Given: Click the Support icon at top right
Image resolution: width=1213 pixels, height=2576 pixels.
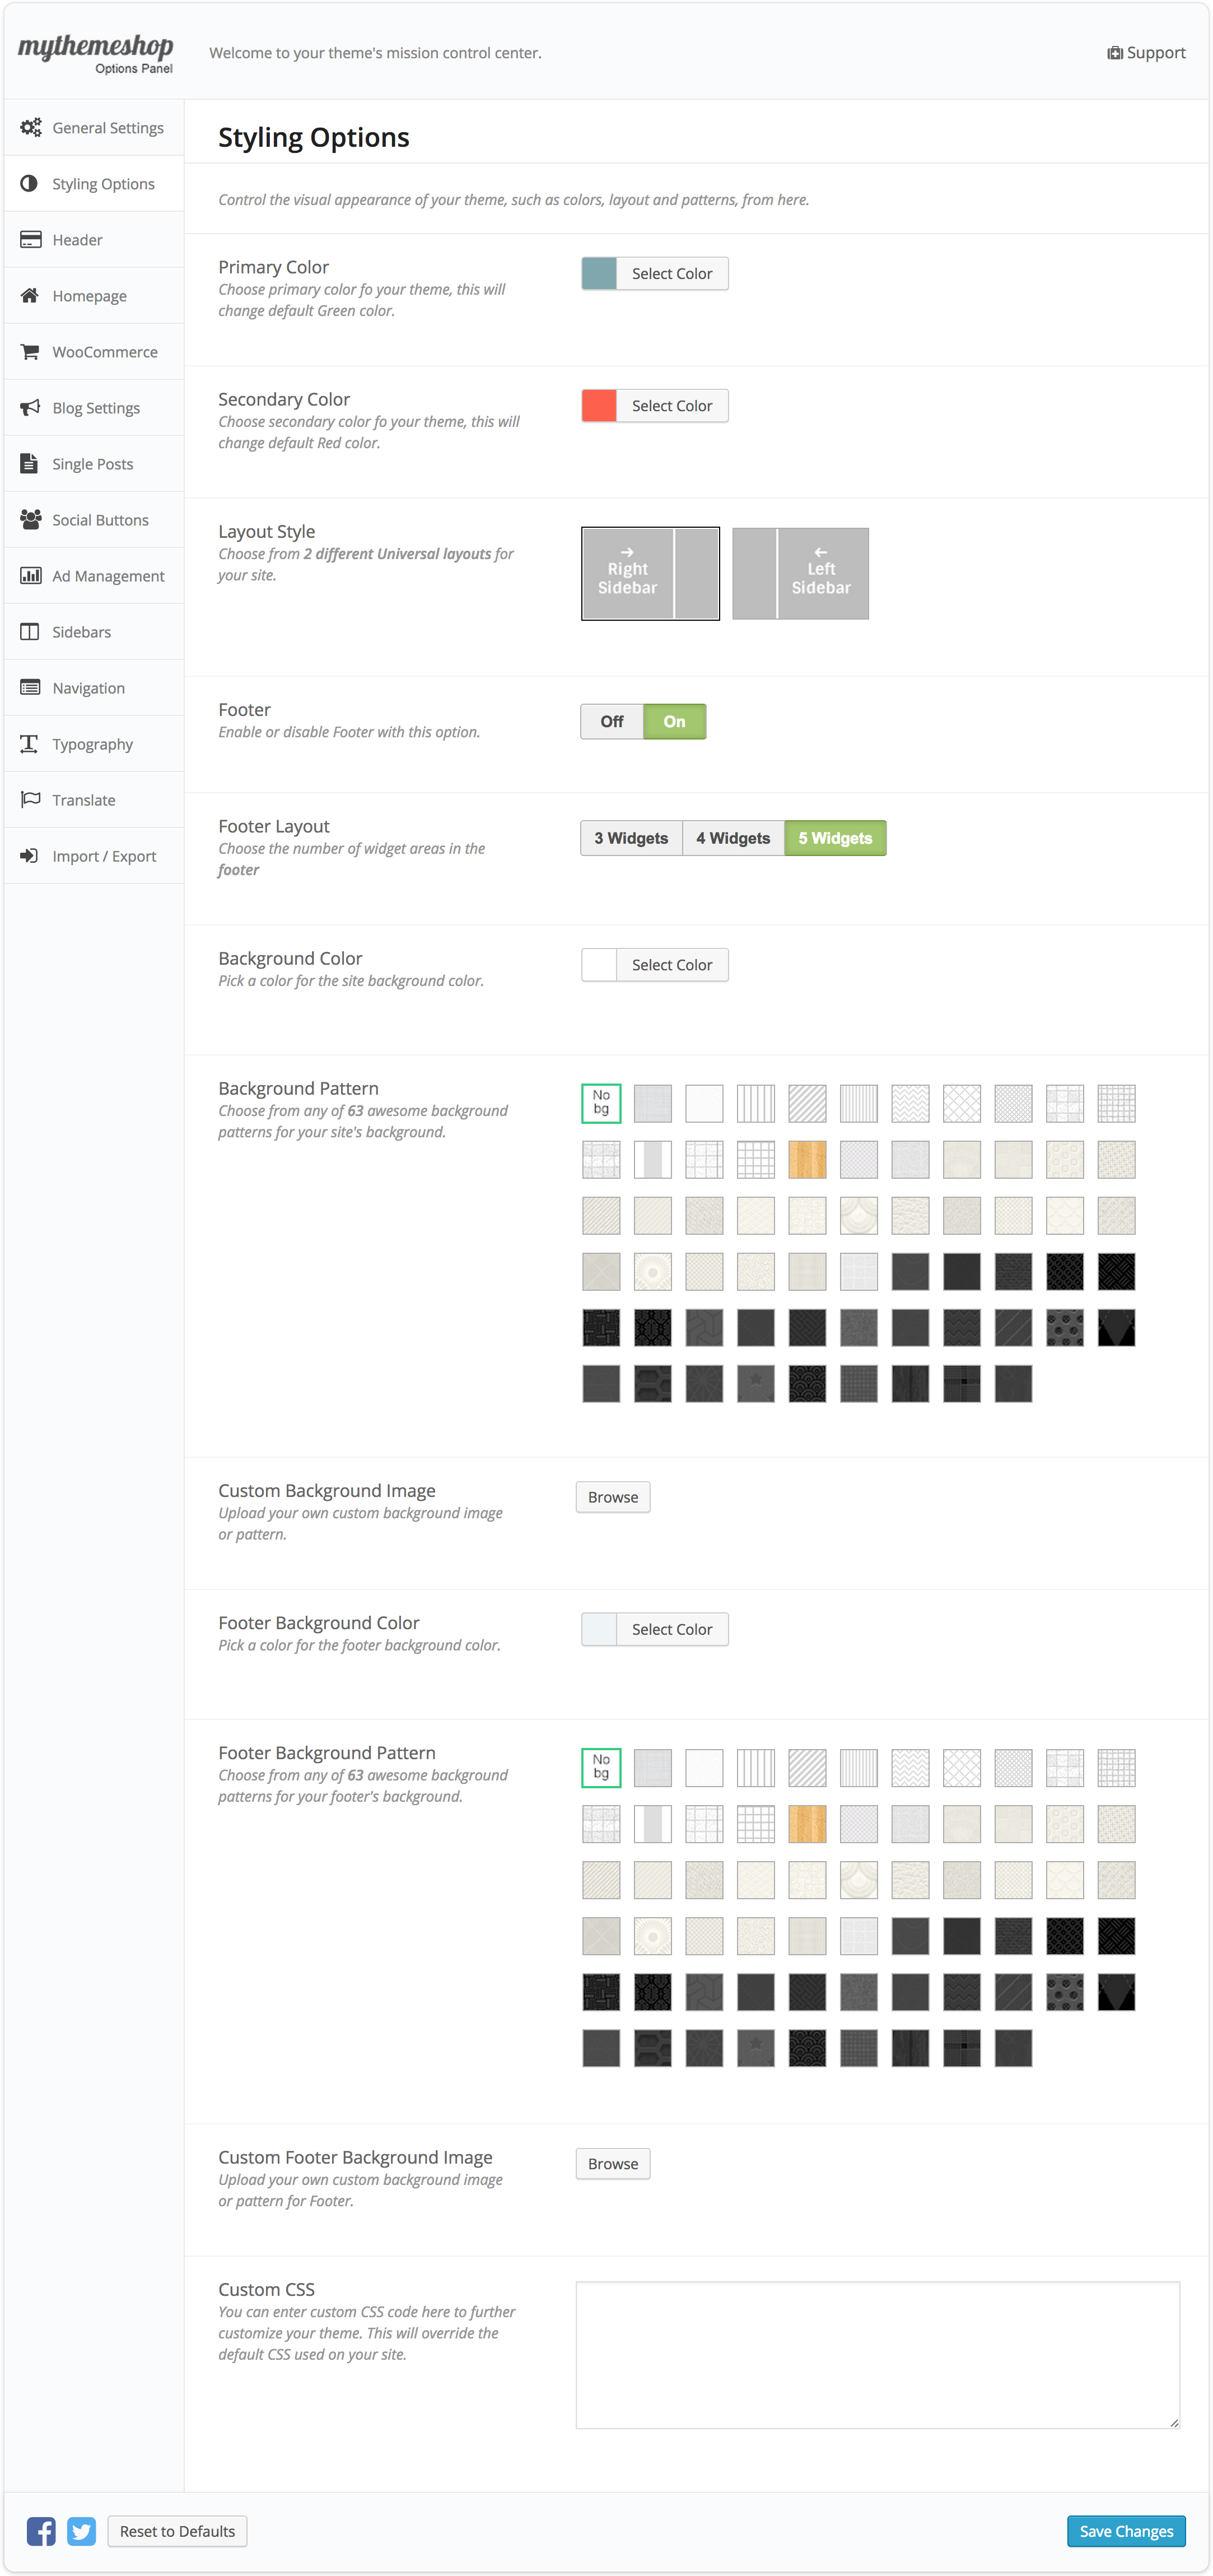Looking at the screenshot, I should [1115, 52].
